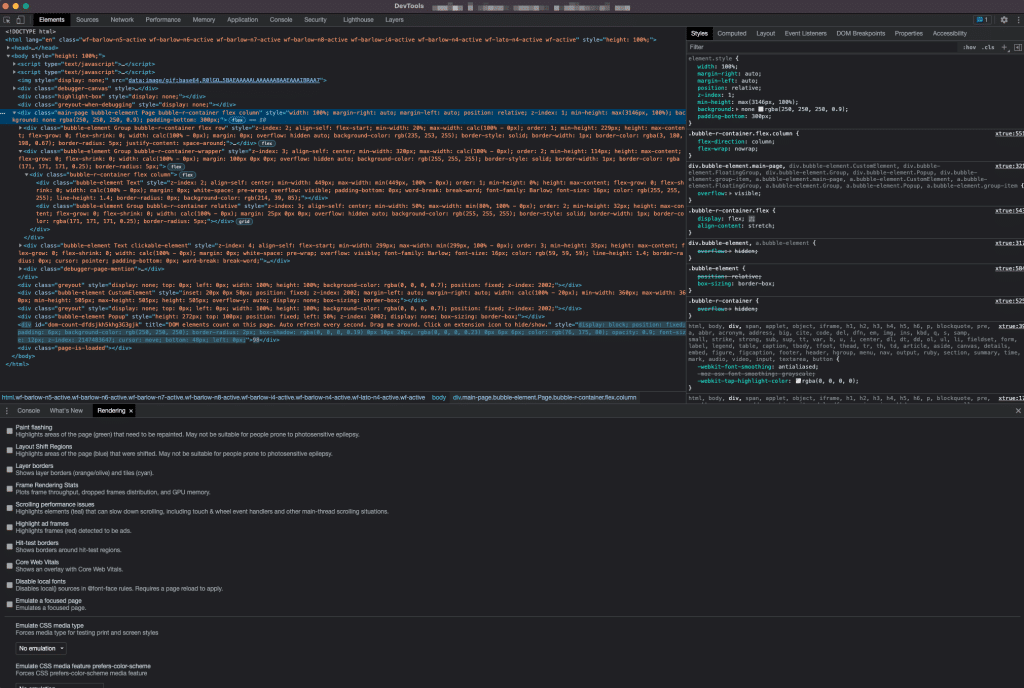This screenshot has width=1024, height=688.
Task: Activate the inspect element picker icon
Action: (7, 19)
